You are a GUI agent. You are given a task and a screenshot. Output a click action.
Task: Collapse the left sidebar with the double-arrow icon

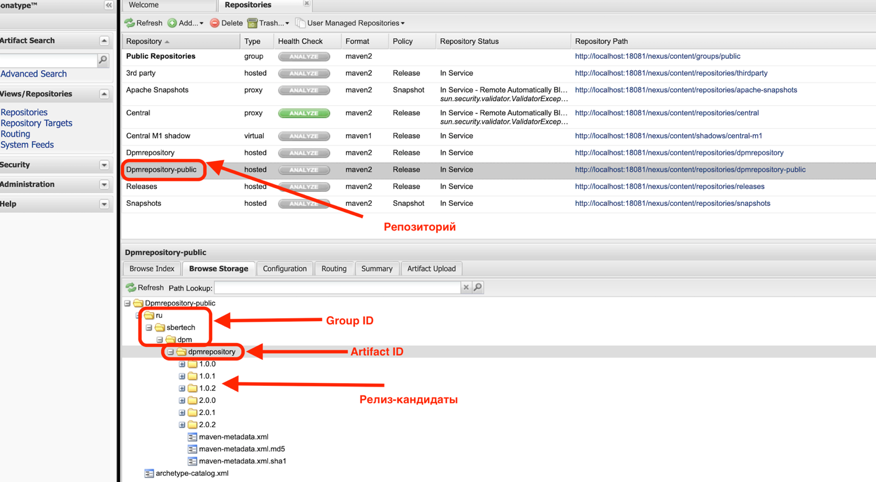click(109, 5)
